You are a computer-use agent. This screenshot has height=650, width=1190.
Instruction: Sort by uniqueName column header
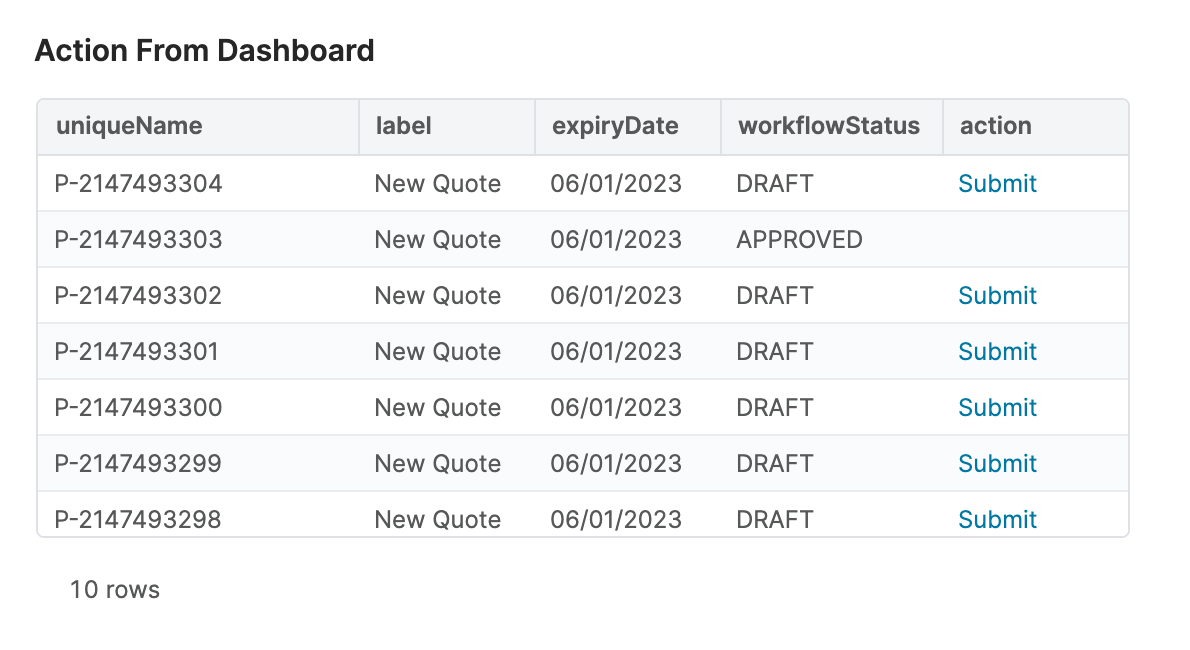pyautogui.click(x=129, y=126)
